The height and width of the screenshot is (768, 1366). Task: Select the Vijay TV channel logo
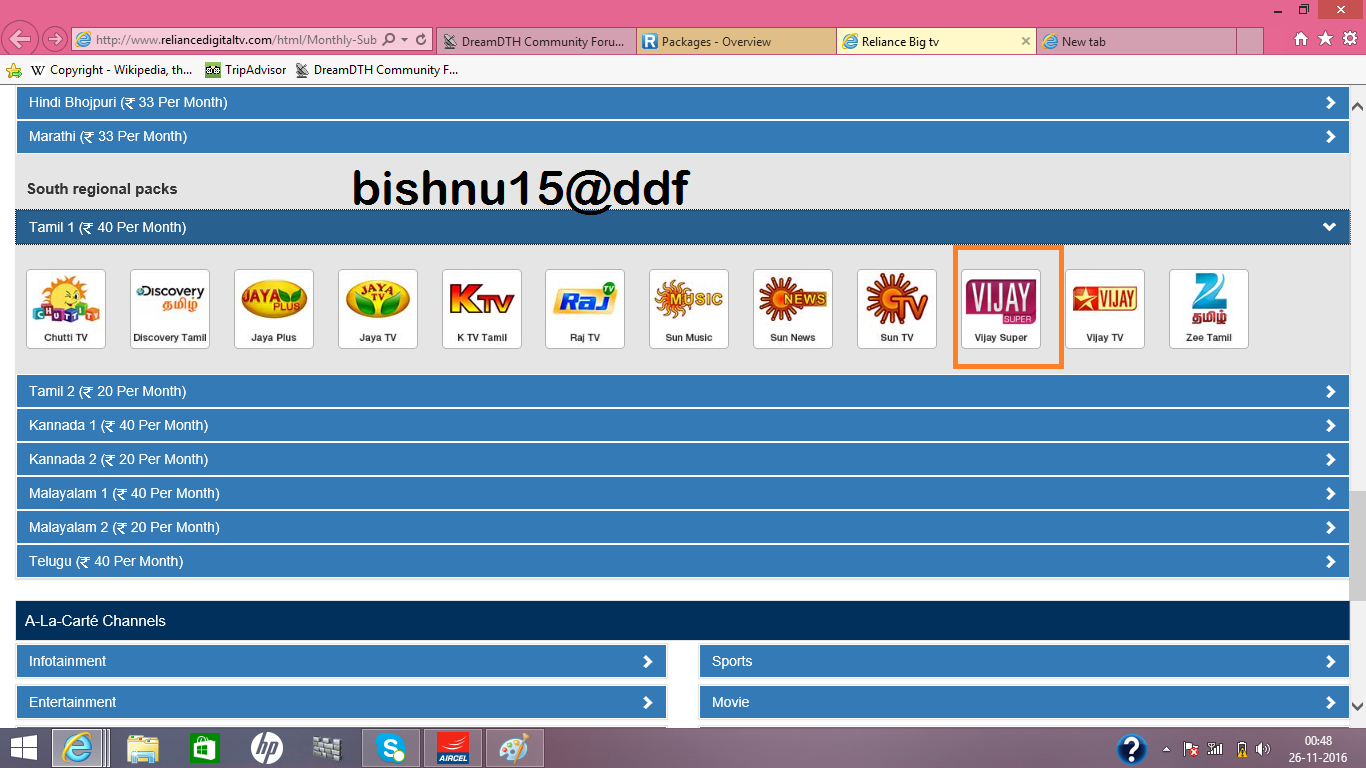coord(1105,309)
